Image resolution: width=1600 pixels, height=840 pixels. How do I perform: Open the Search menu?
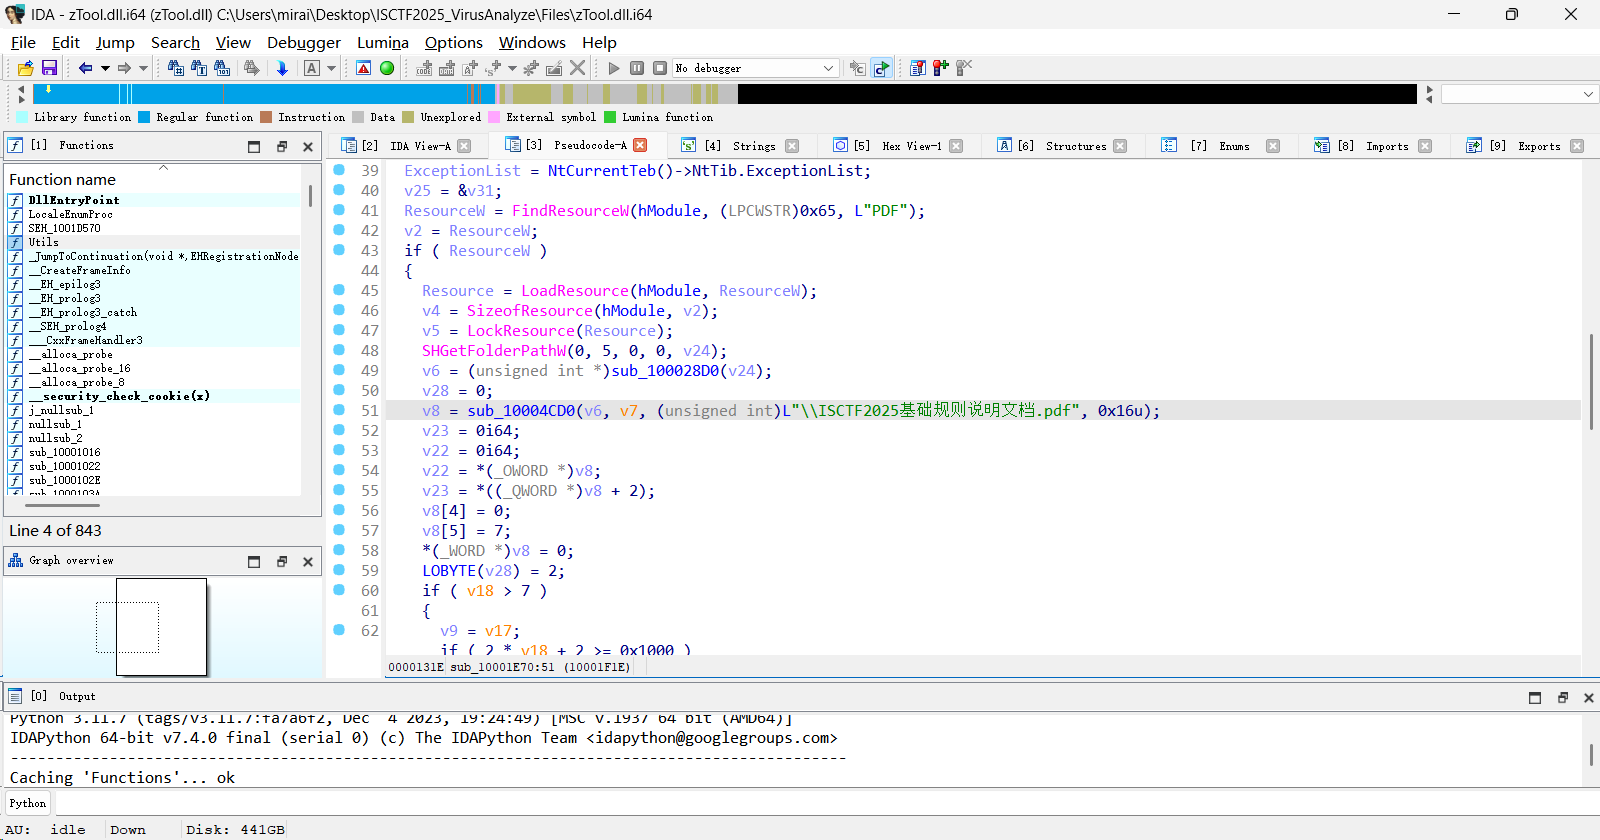tap(175, 42)
